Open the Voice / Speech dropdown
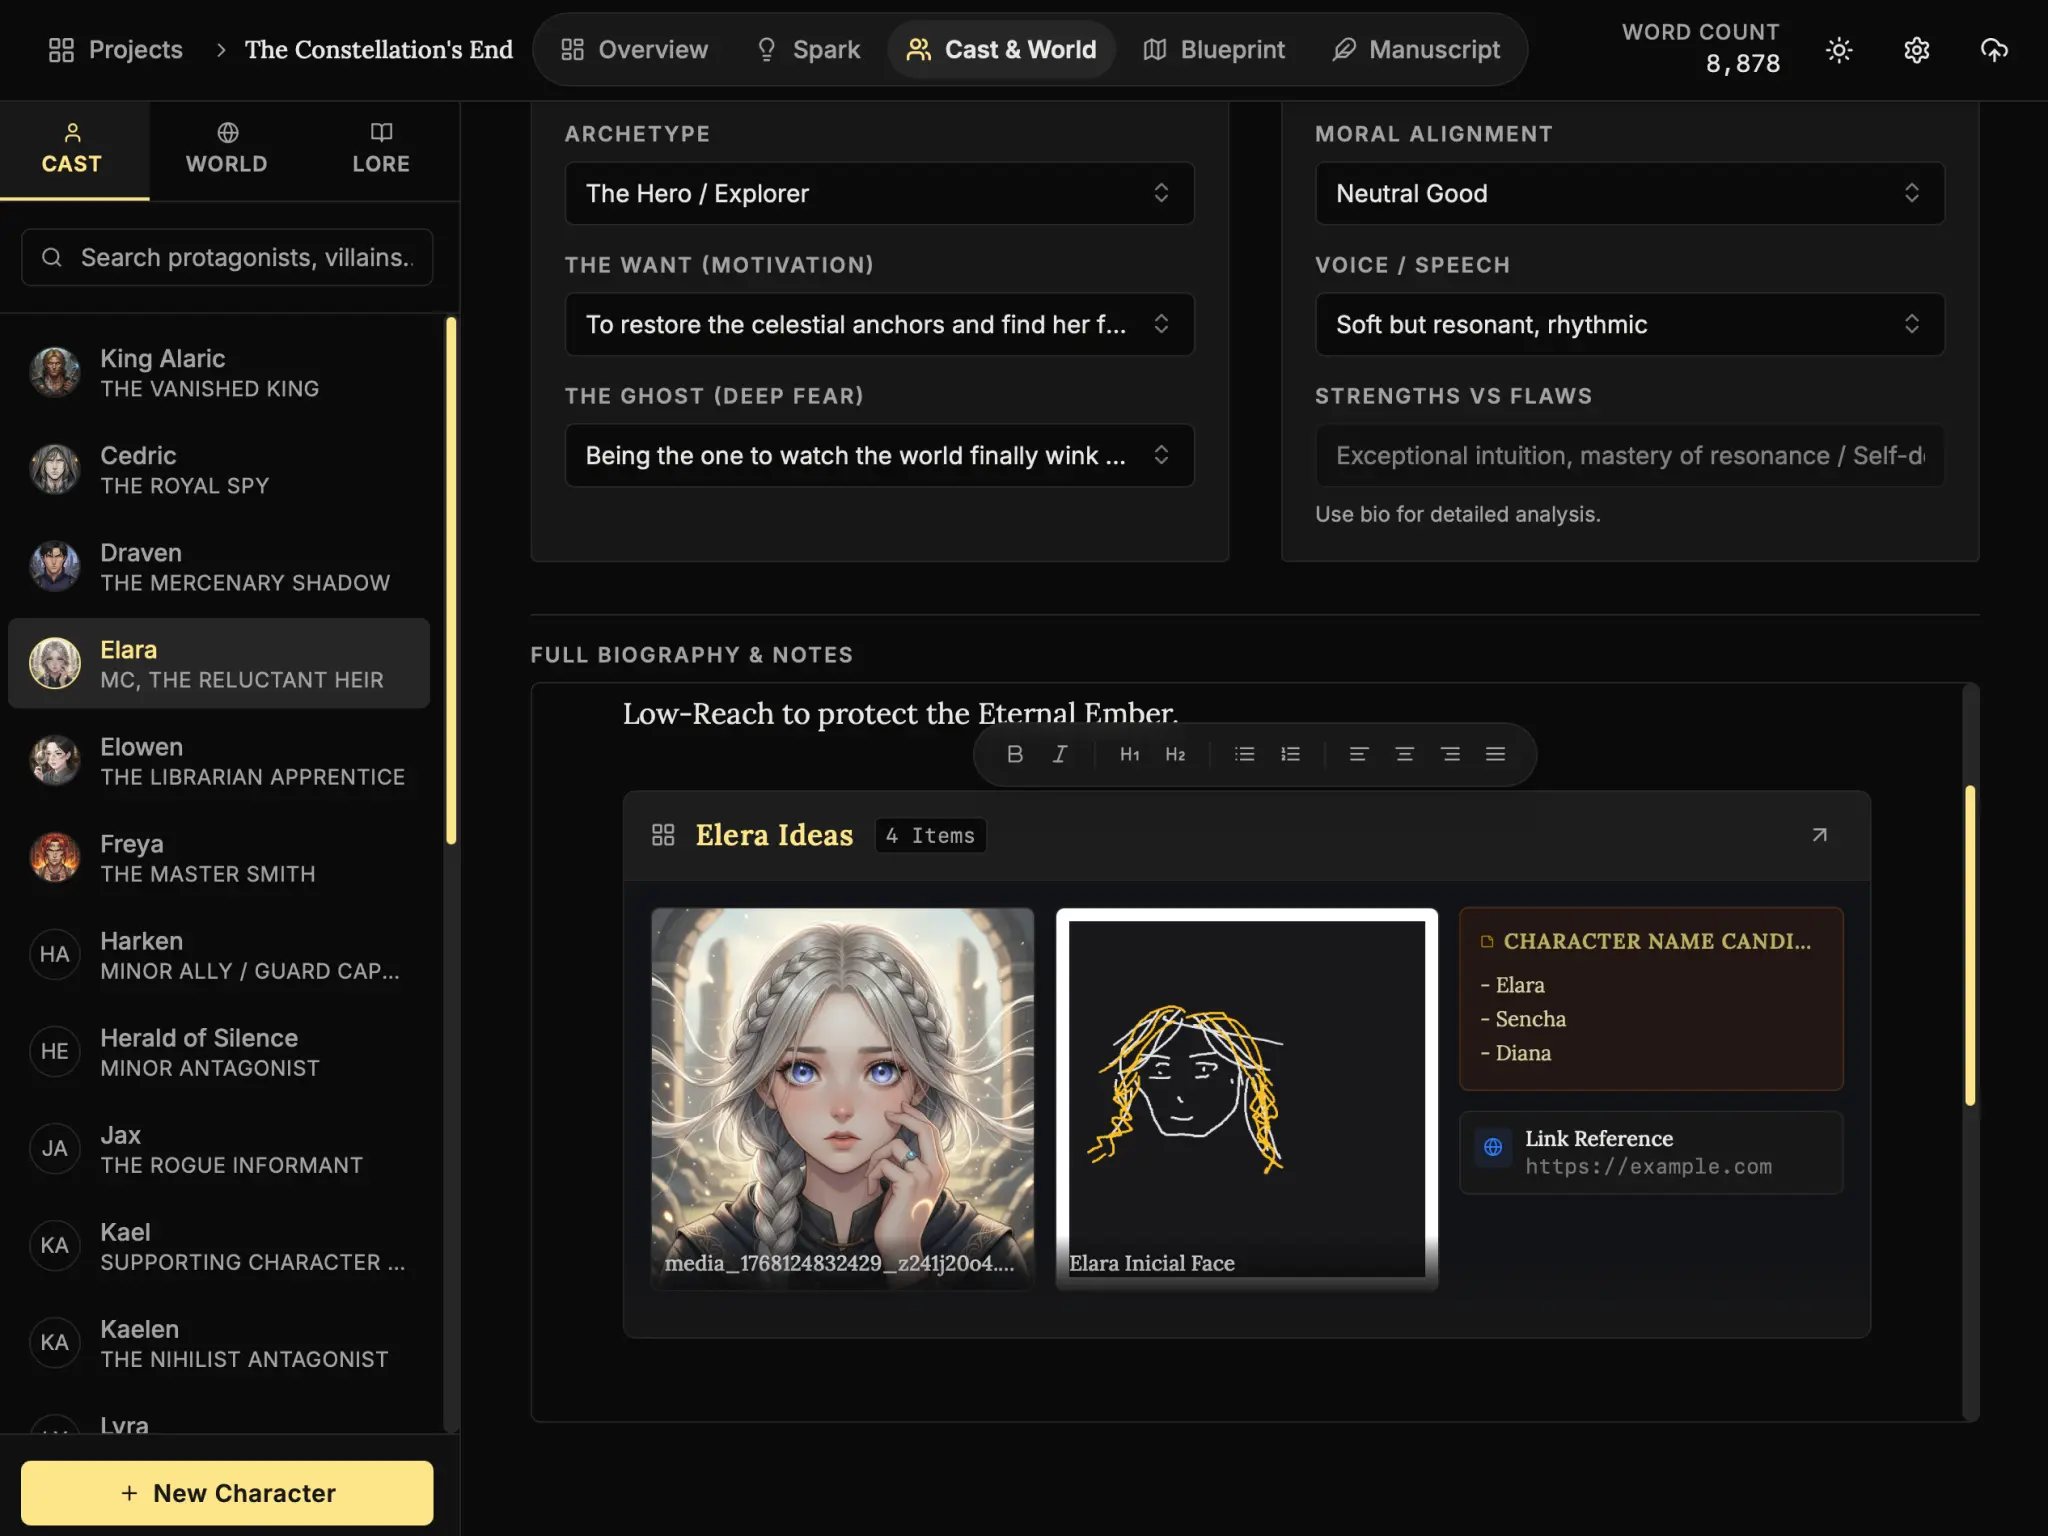Viewport: 2048px width, 1536px height. point(1629,324)
